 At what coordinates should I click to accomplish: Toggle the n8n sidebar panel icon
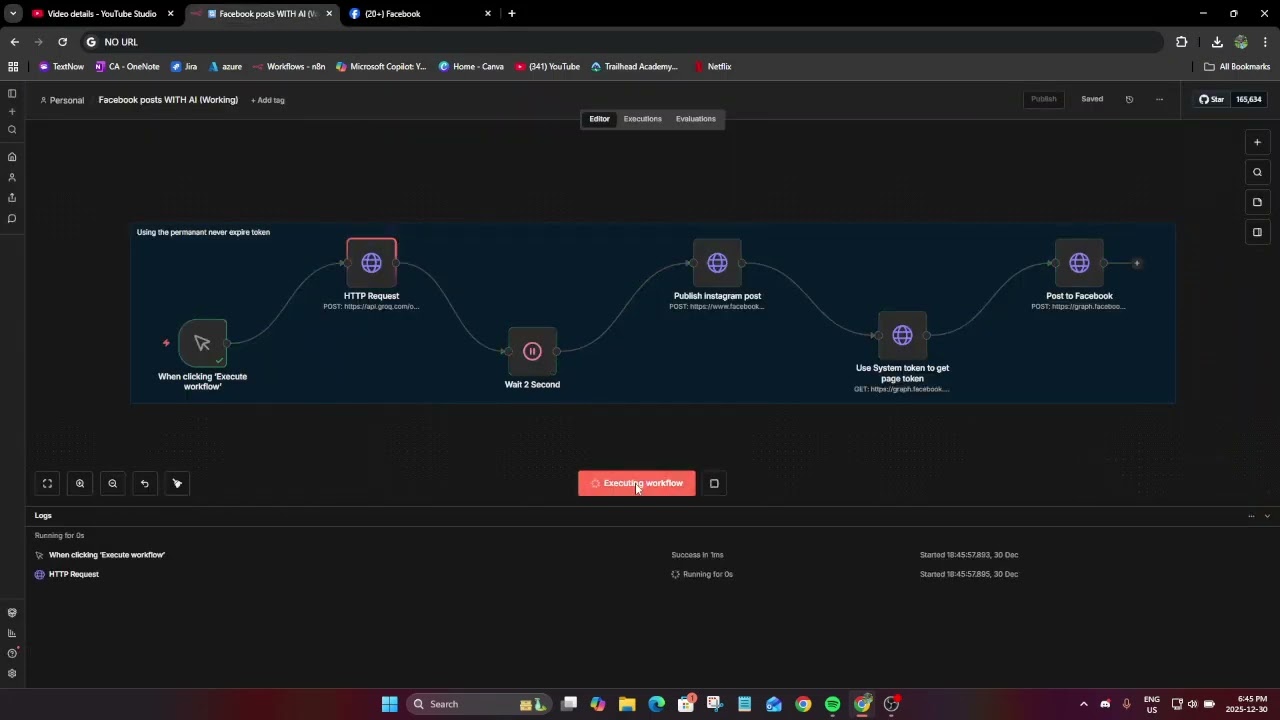(x=12, y=93)
